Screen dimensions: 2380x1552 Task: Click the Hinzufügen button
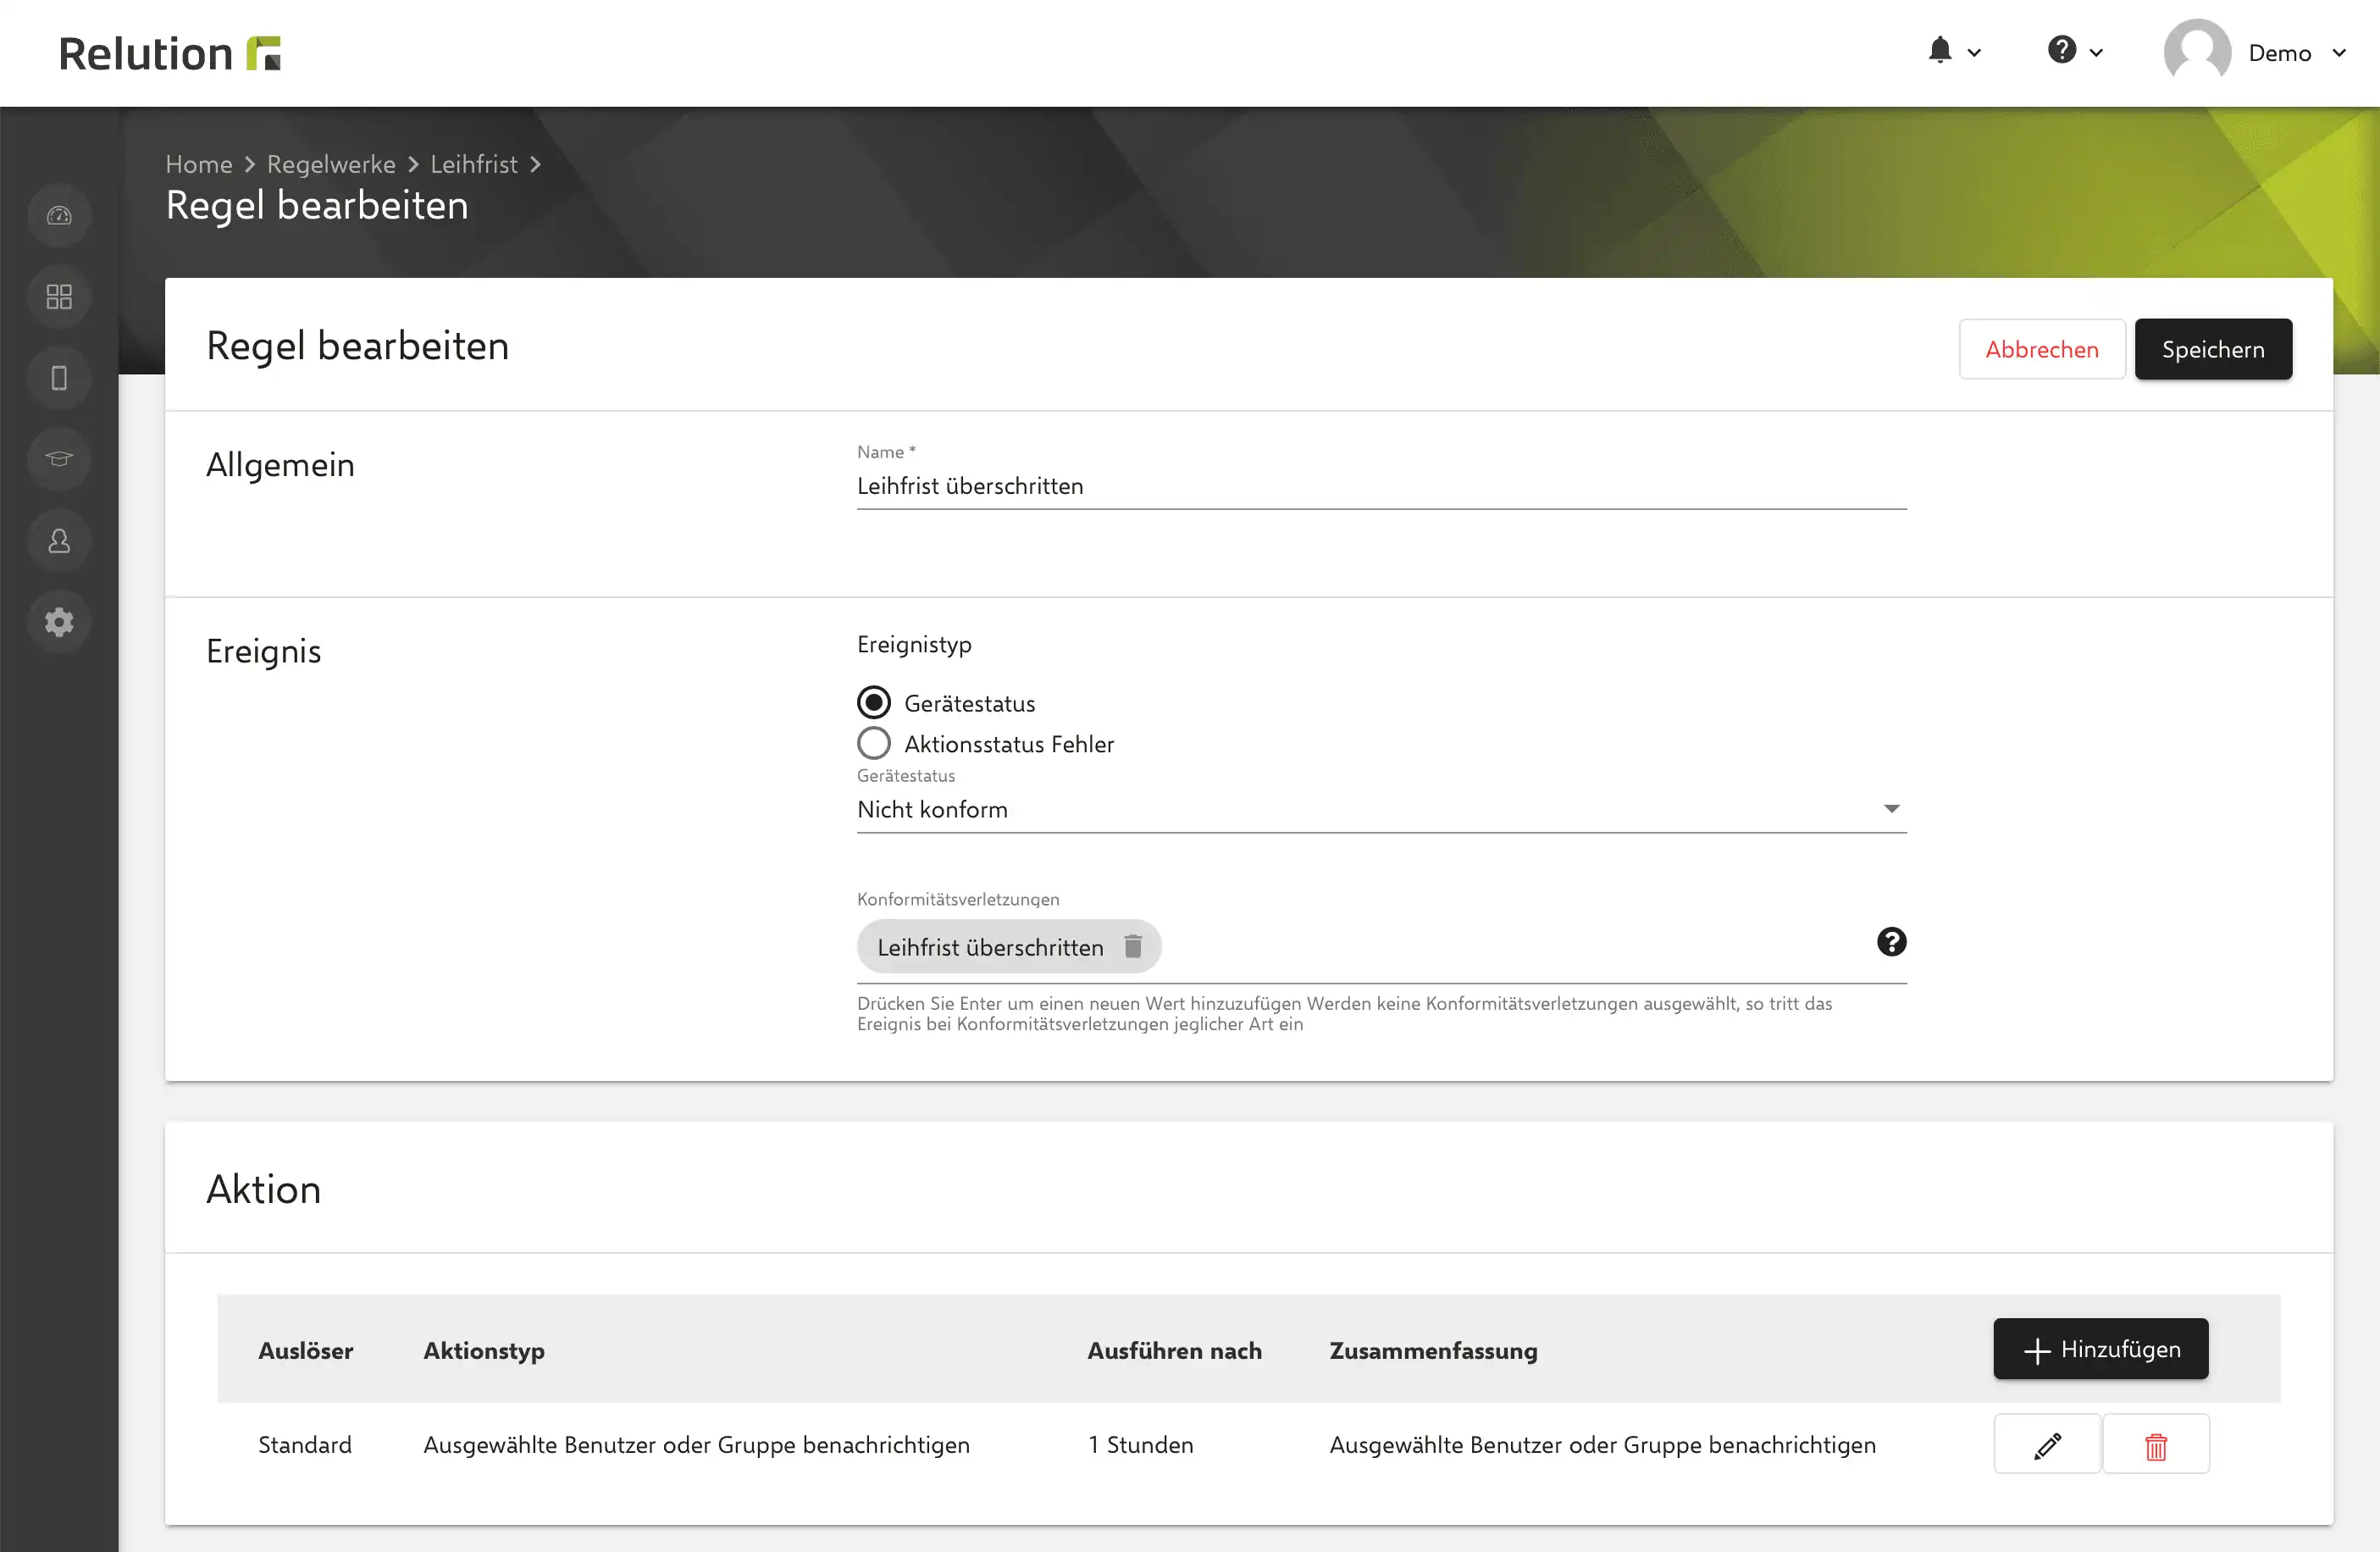coord(2100,1349)
